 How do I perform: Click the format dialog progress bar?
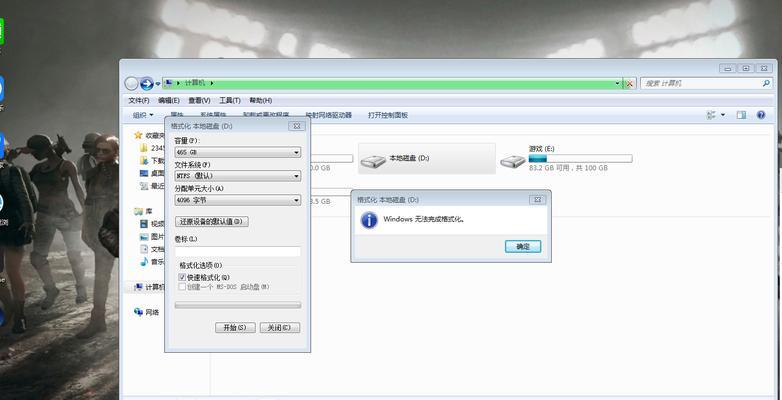(x=238, y=305)
